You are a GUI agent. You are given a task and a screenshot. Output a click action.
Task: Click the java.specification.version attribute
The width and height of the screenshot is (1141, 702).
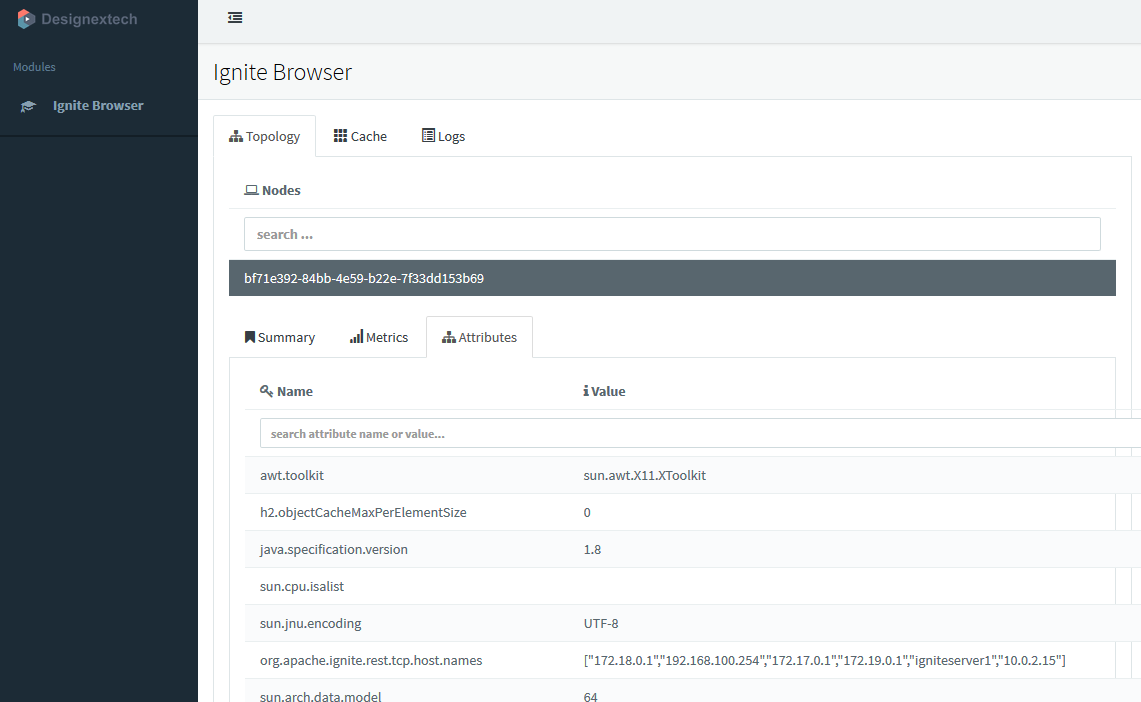pyautogui.click(x=333, y=549)
